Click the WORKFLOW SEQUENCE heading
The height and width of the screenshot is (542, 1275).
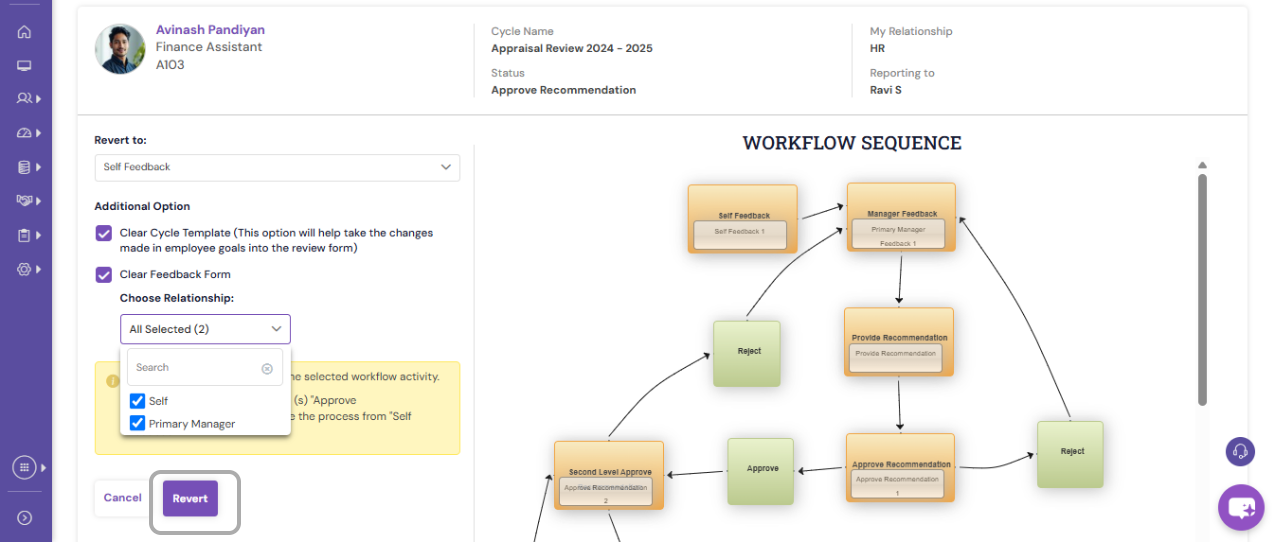coord(852,143)
